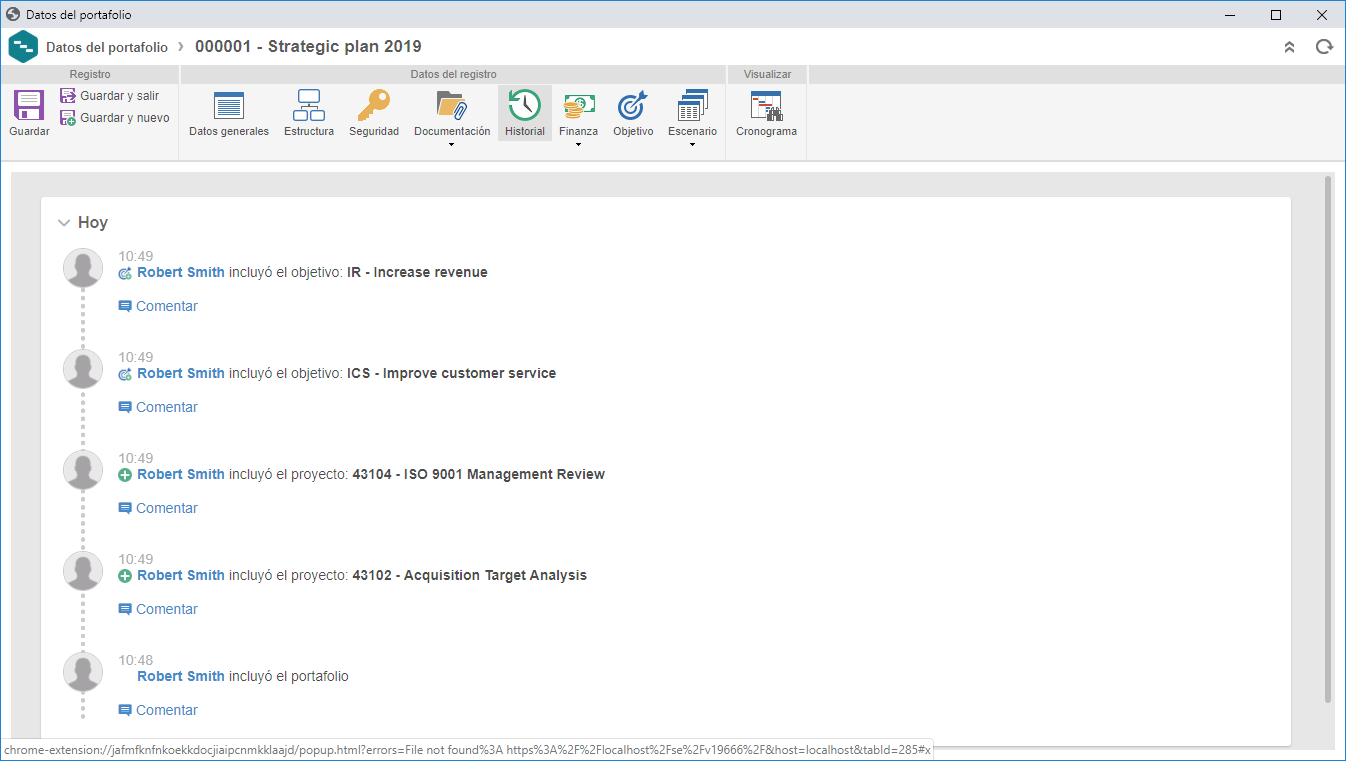Screen dimensions: 1346x761
Task: Click objective icon before ICS - Improve customer service
Action: tap(125, 374)
